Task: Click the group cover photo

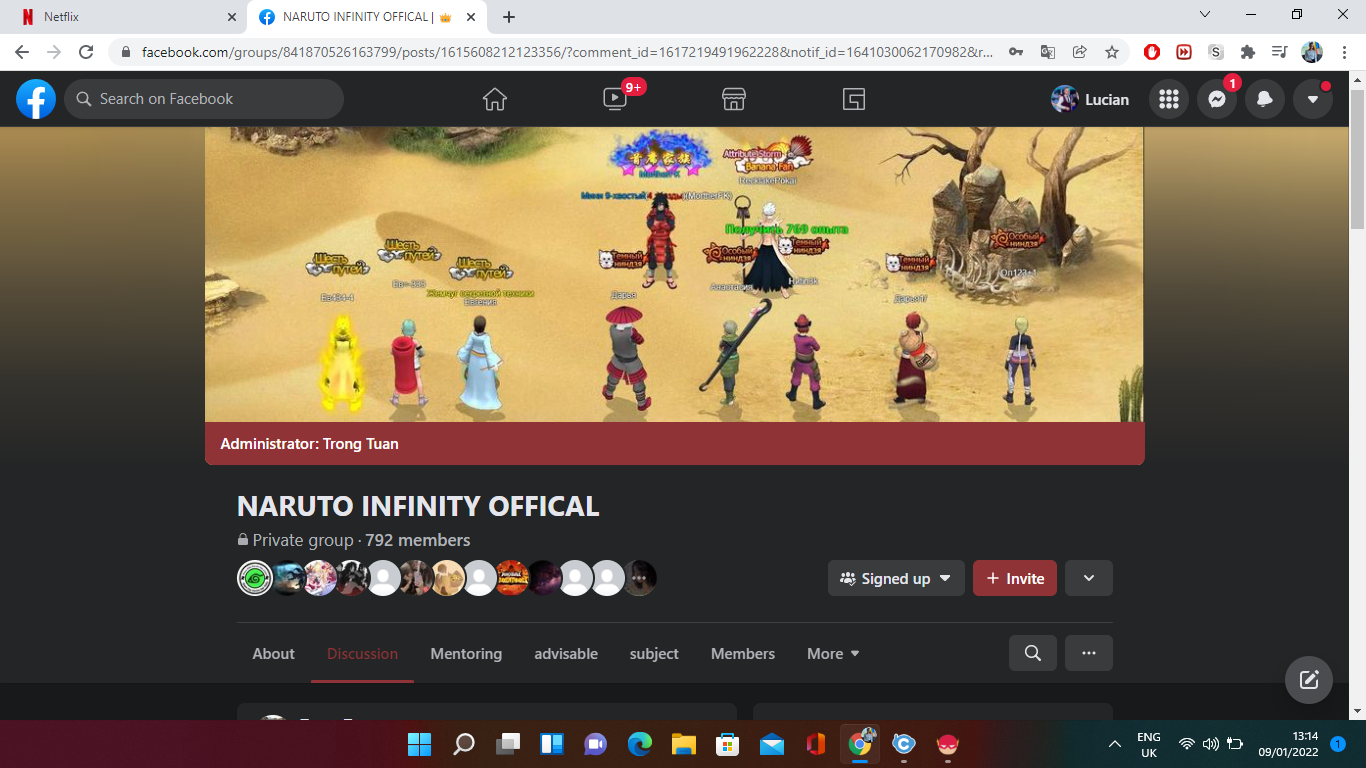Action: pos(674,274)
